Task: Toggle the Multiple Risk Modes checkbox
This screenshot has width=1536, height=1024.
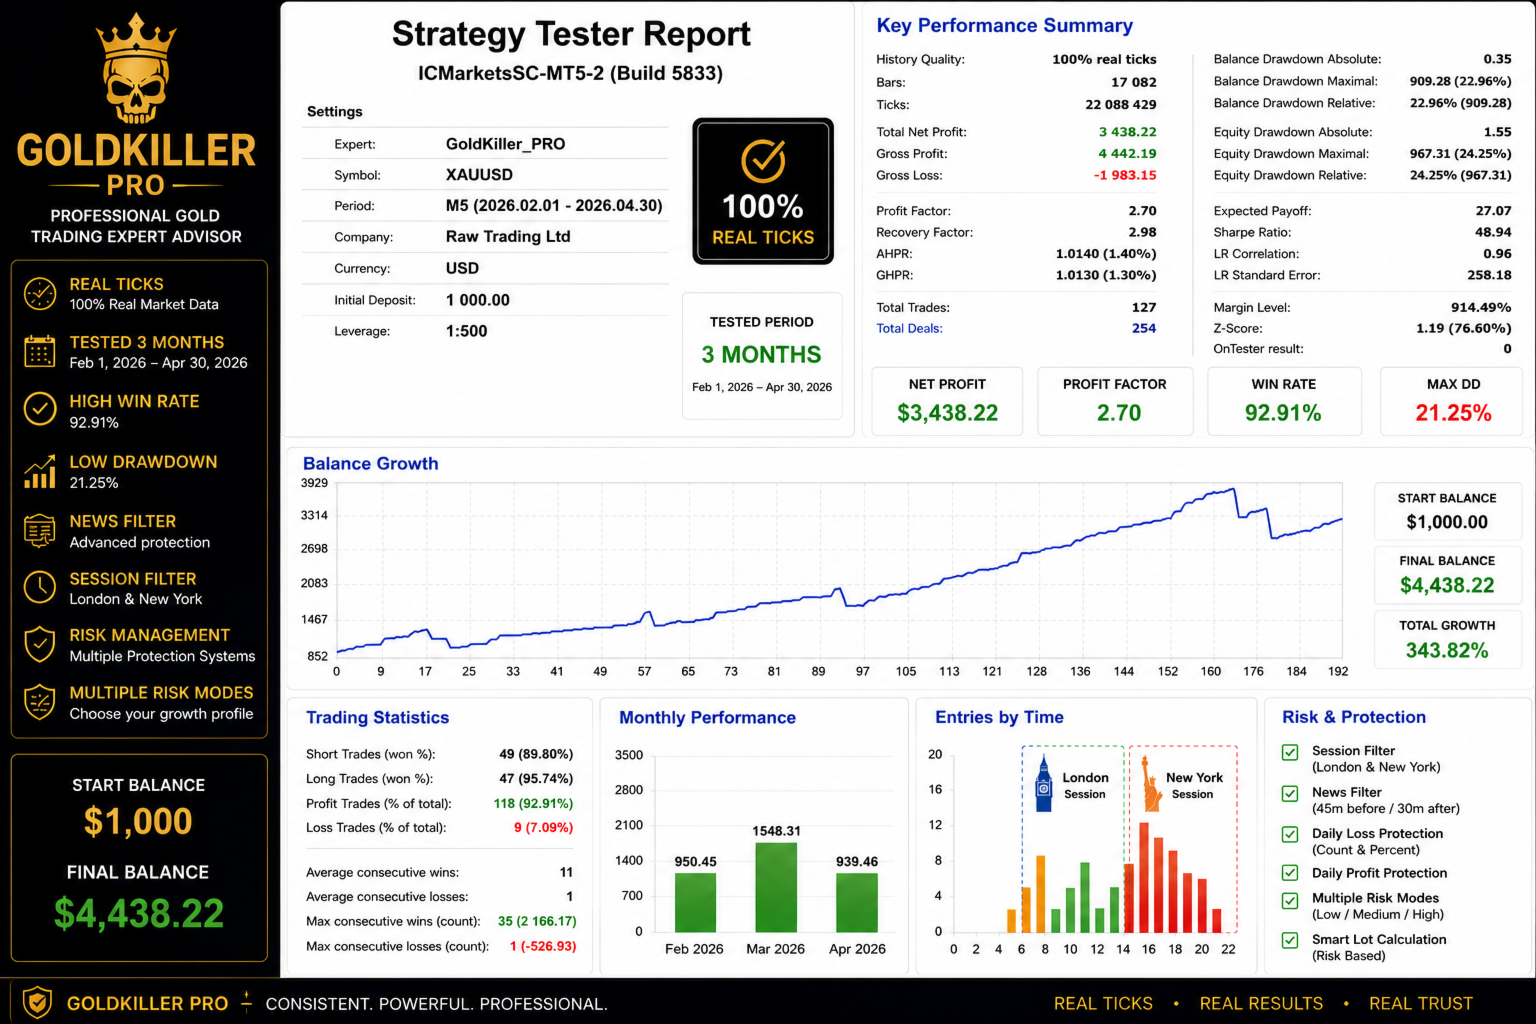Action: 1290,900
